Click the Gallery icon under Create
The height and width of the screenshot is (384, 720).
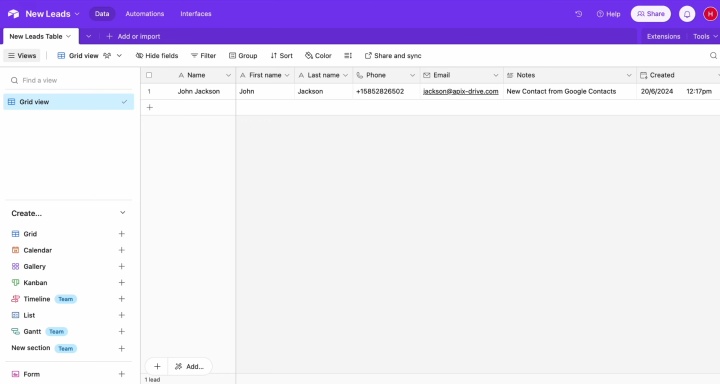pos(15,266)
